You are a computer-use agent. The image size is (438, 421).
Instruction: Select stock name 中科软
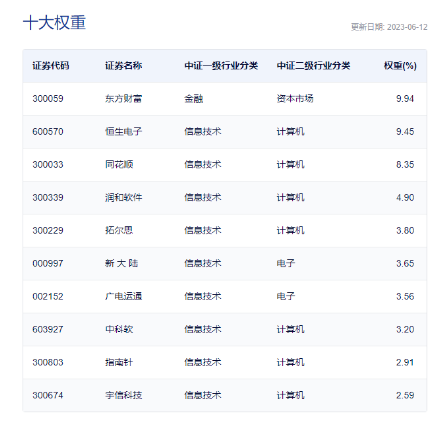pos(119,330)
